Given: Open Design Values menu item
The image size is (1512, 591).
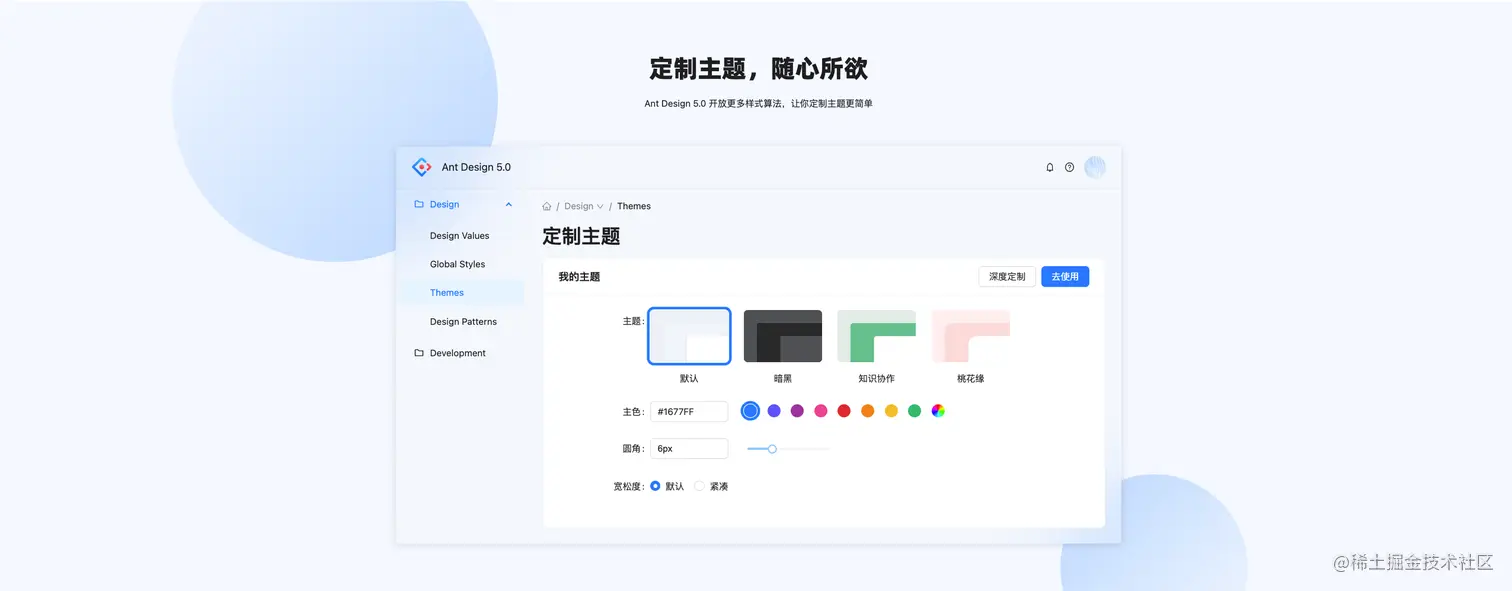Looking at the screenshot, I should [460, 236].
